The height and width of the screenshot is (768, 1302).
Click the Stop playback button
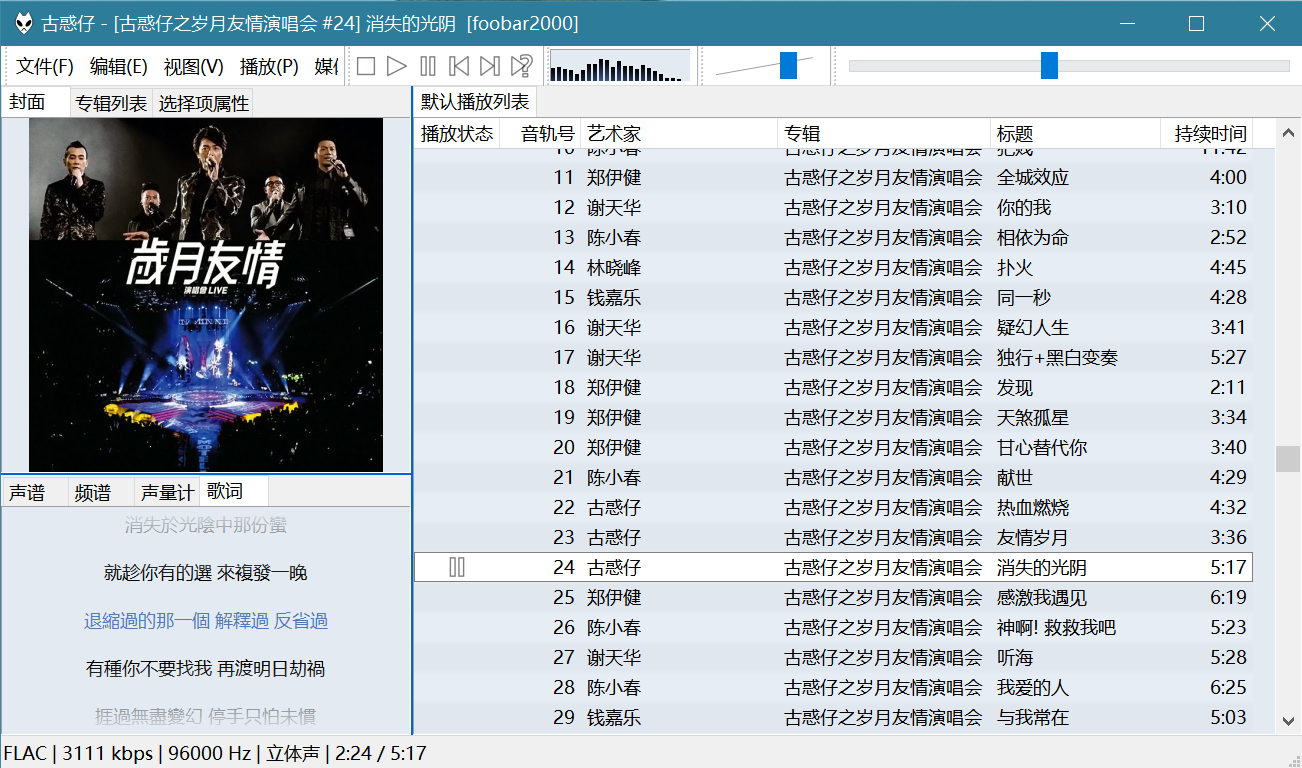pyautogui.click(x=366, y=66)
